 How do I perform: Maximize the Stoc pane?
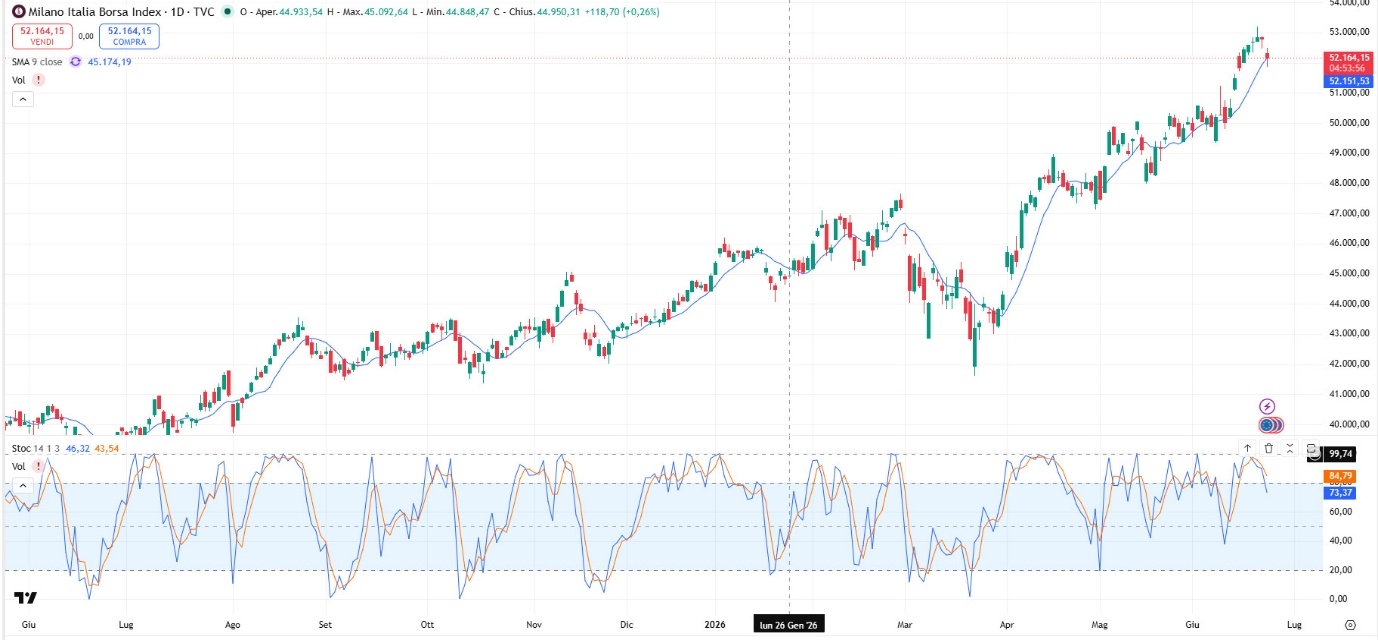[x=1312, y=449]
